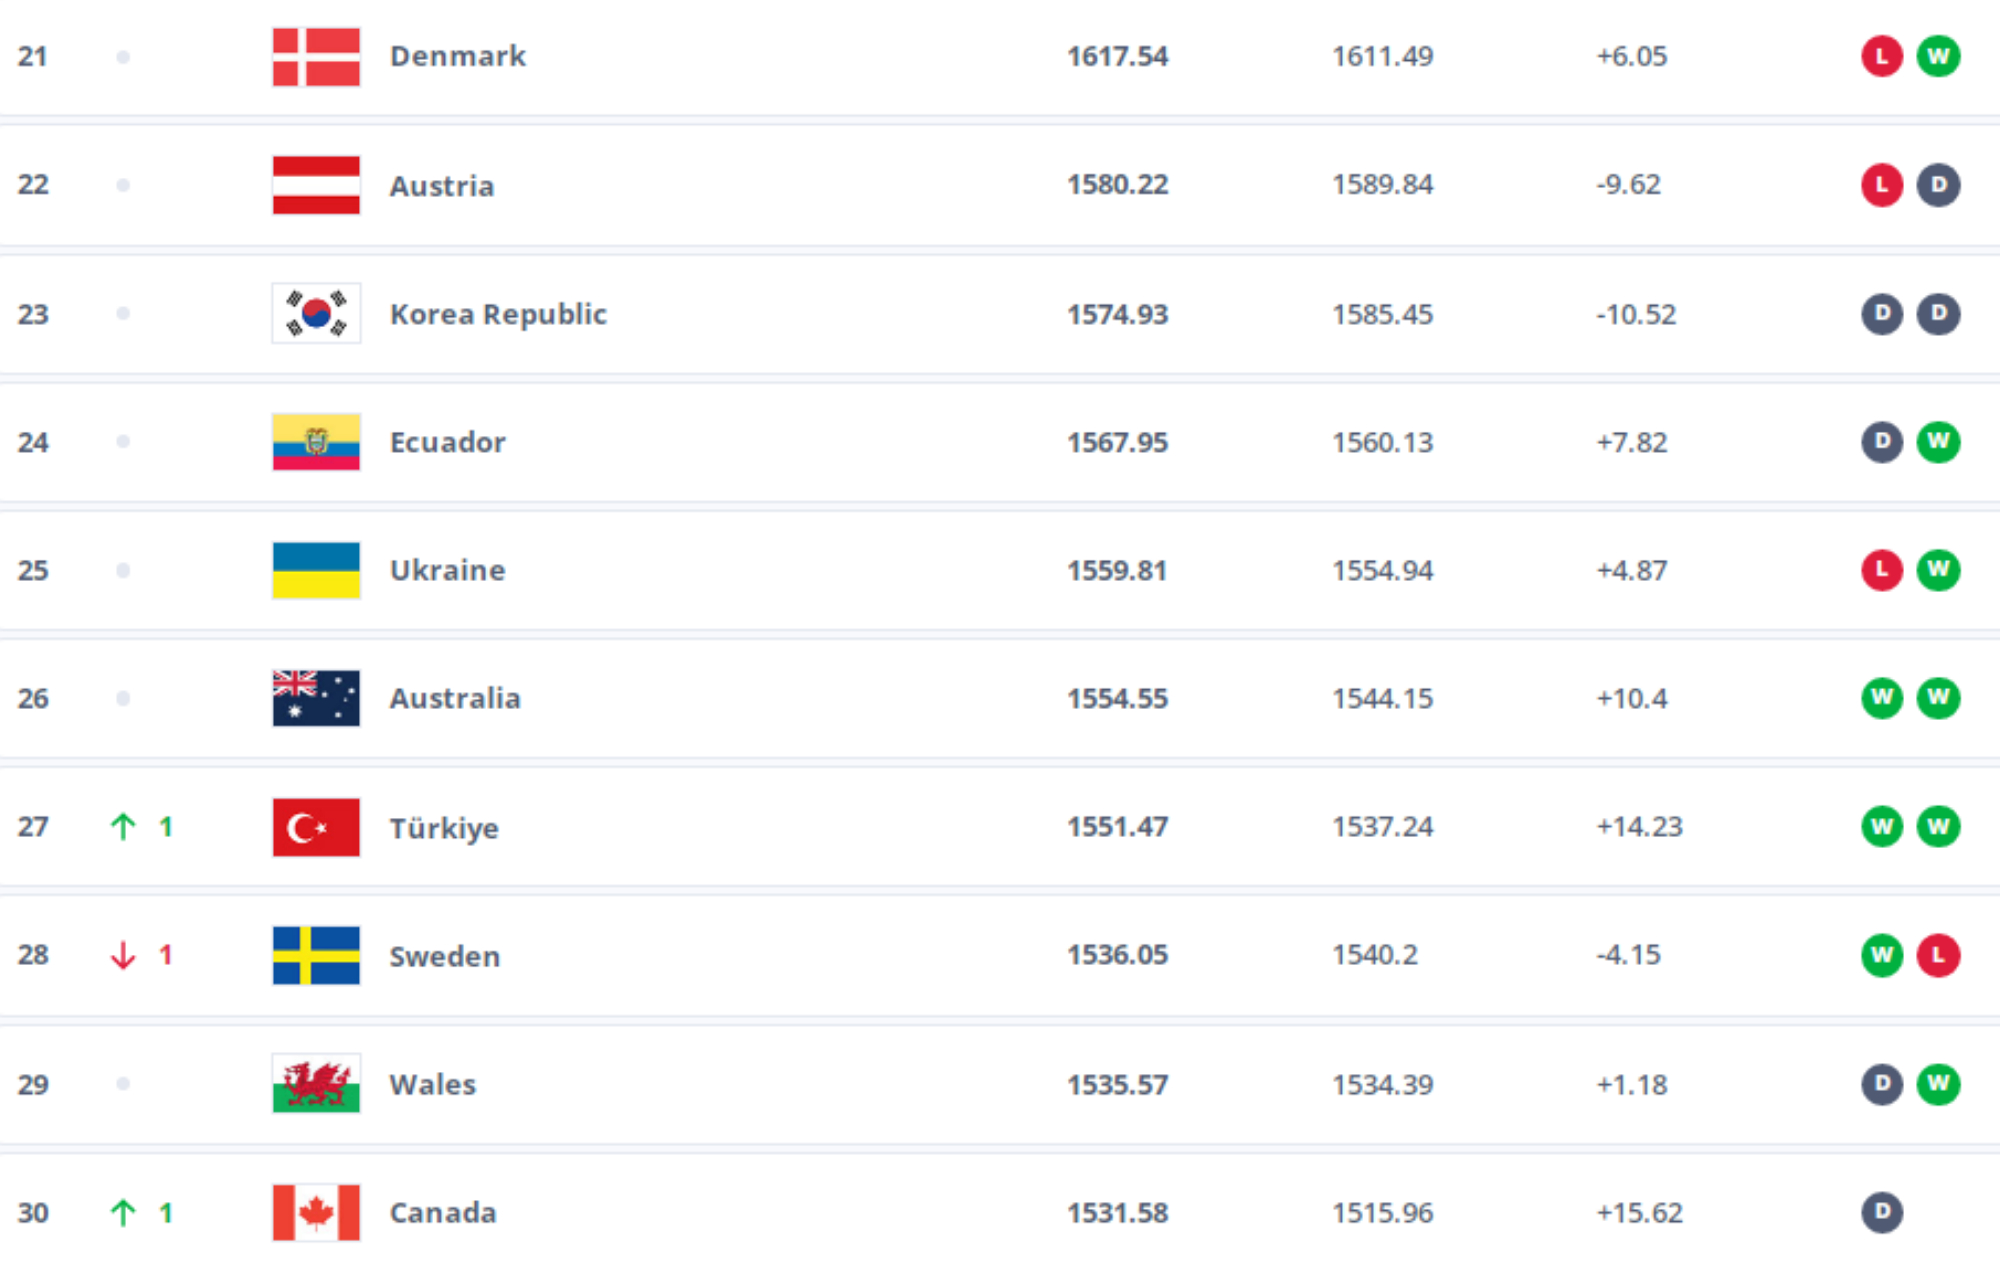Click Denmark's red L result badge
This screenshot has width=2000, height=1261.
pyautogui.click(x=1881, y=56)
